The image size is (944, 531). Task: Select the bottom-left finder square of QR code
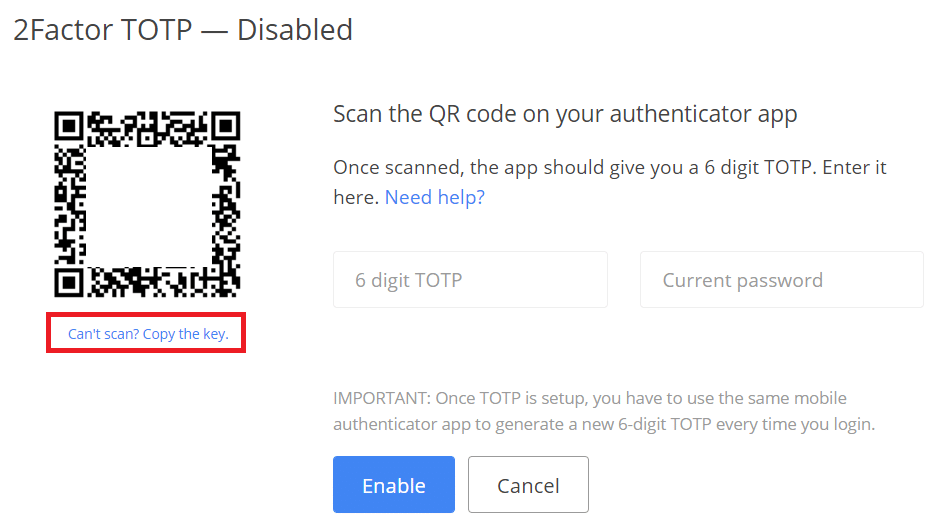[69, 282]
